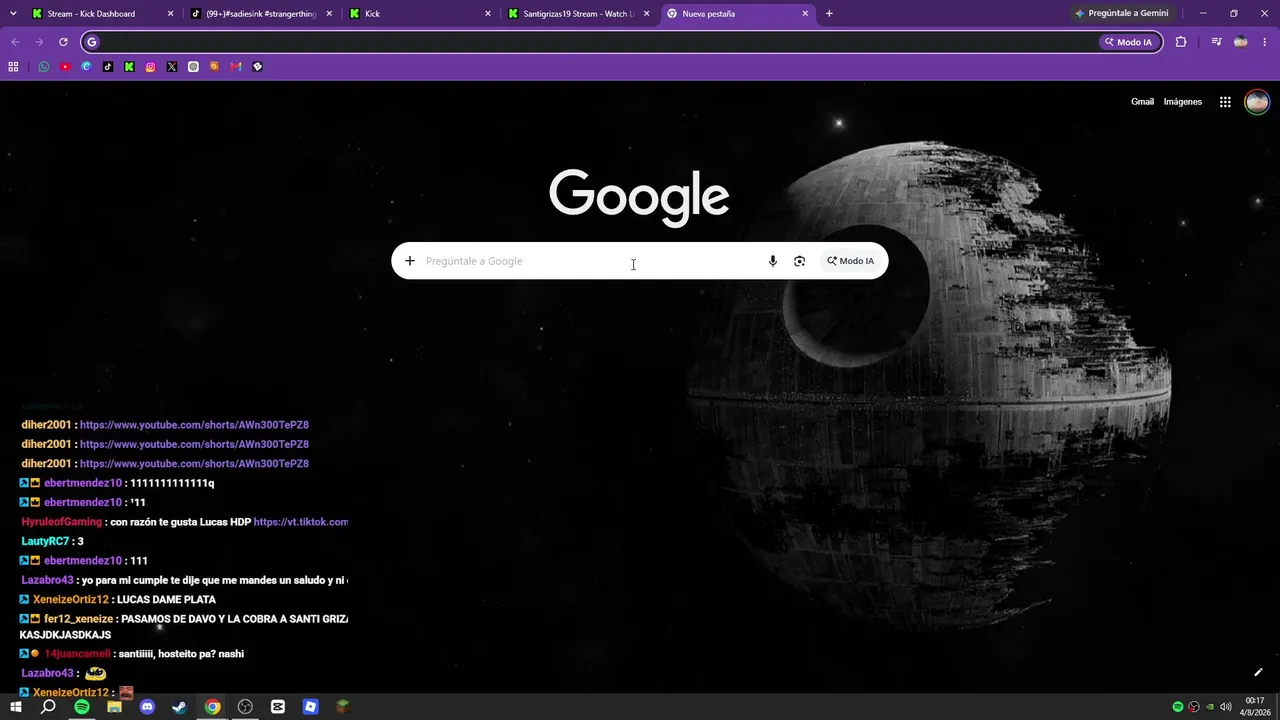Open OBS Studio from the taskbar

click(245, 707)
